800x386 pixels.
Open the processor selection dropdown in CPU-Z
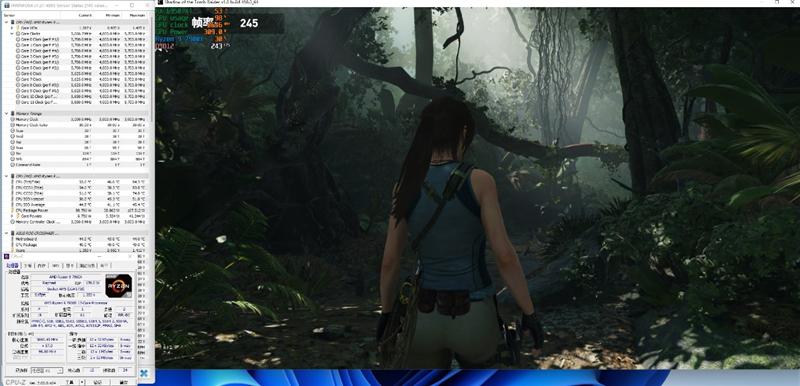[47, 370]
